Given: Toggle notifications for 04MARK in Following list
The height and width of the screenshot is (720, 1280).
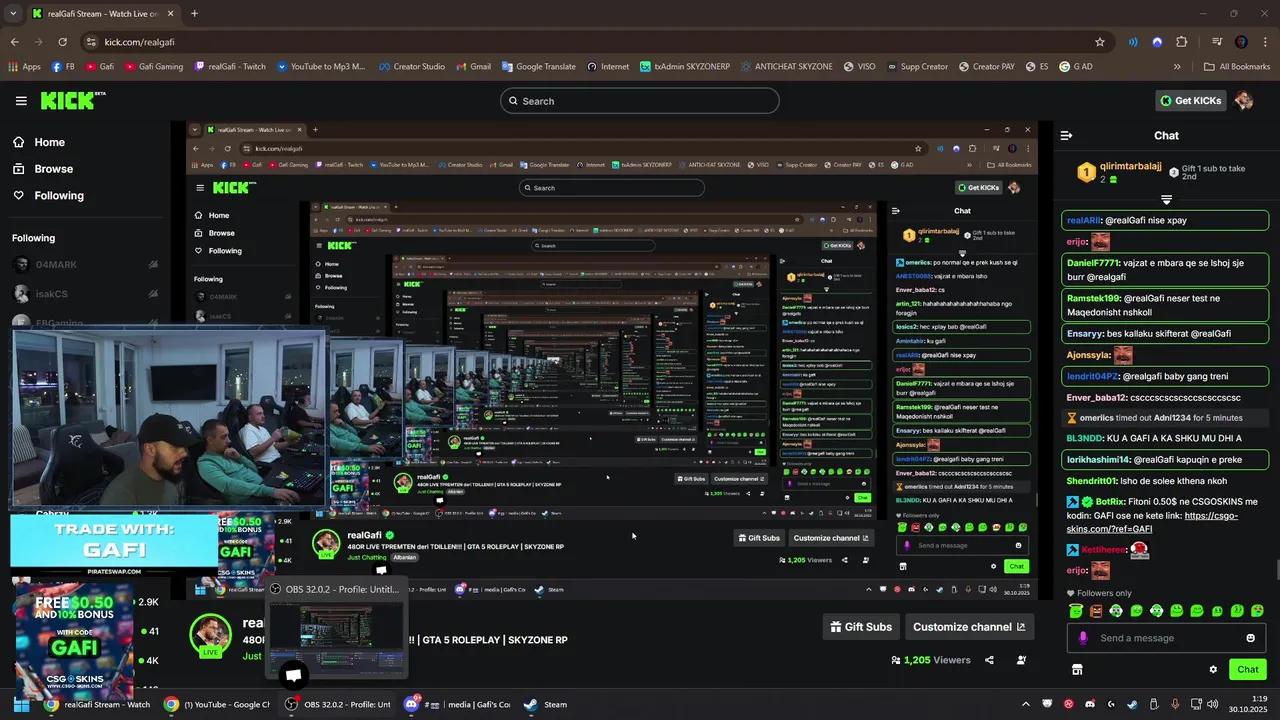Looking at the screenshot, I should tap(153, 265).
